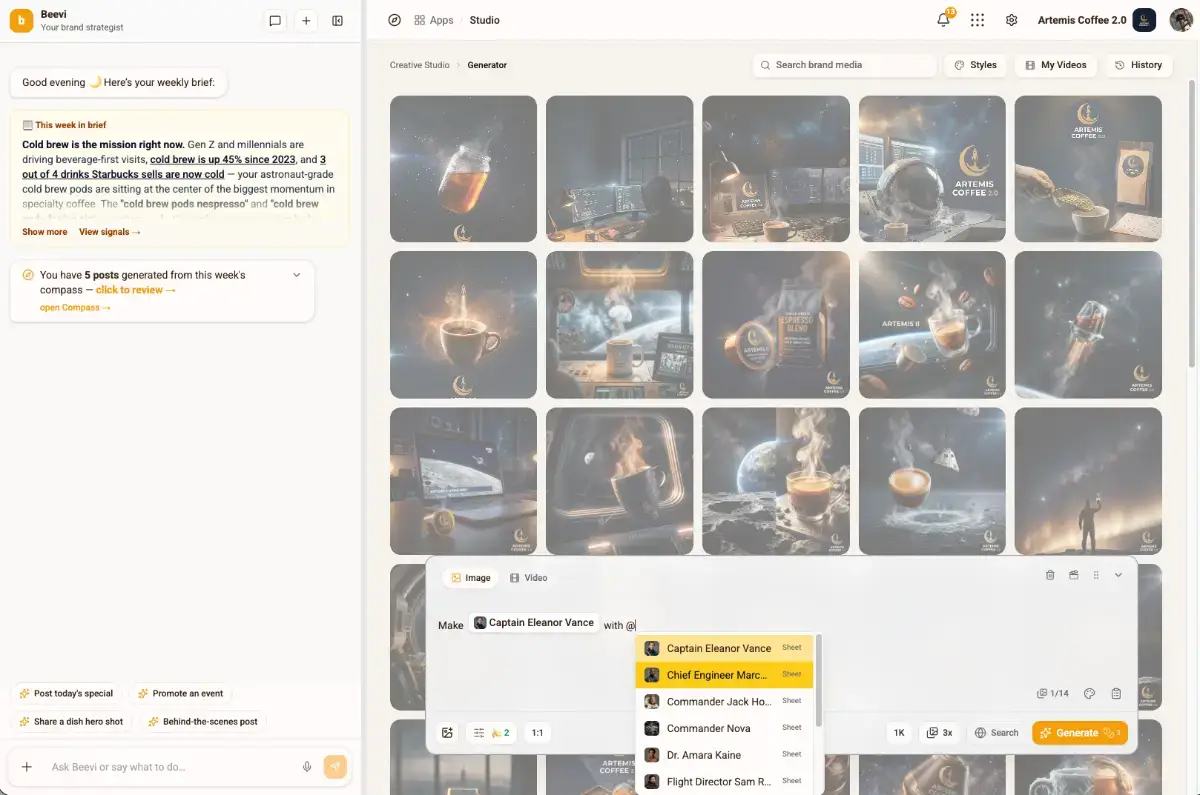Viewport: 1200px width, 795px height.
Task: Open the chat conversations icon in Beevi header
Action: coord(275,20)
